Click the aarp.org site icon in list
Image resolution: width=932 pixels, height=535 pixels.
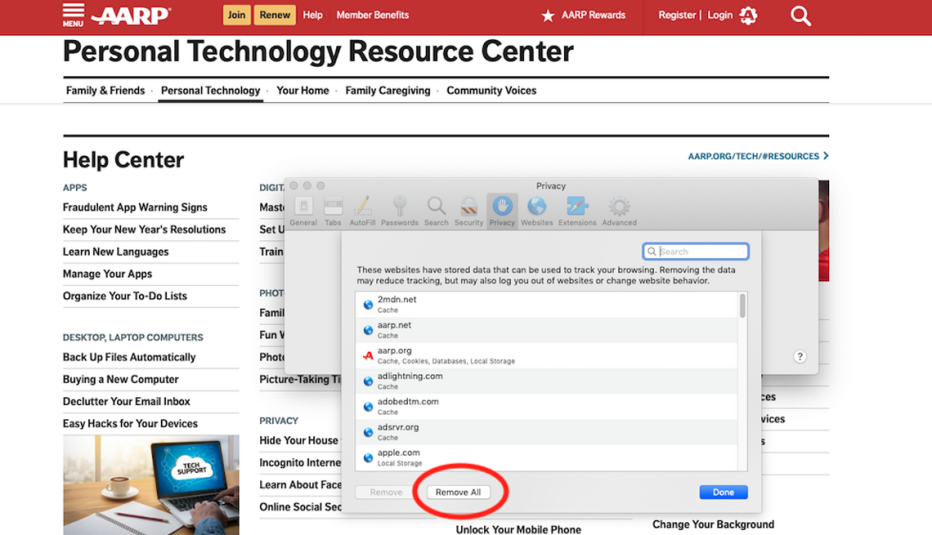pos(368,355)
